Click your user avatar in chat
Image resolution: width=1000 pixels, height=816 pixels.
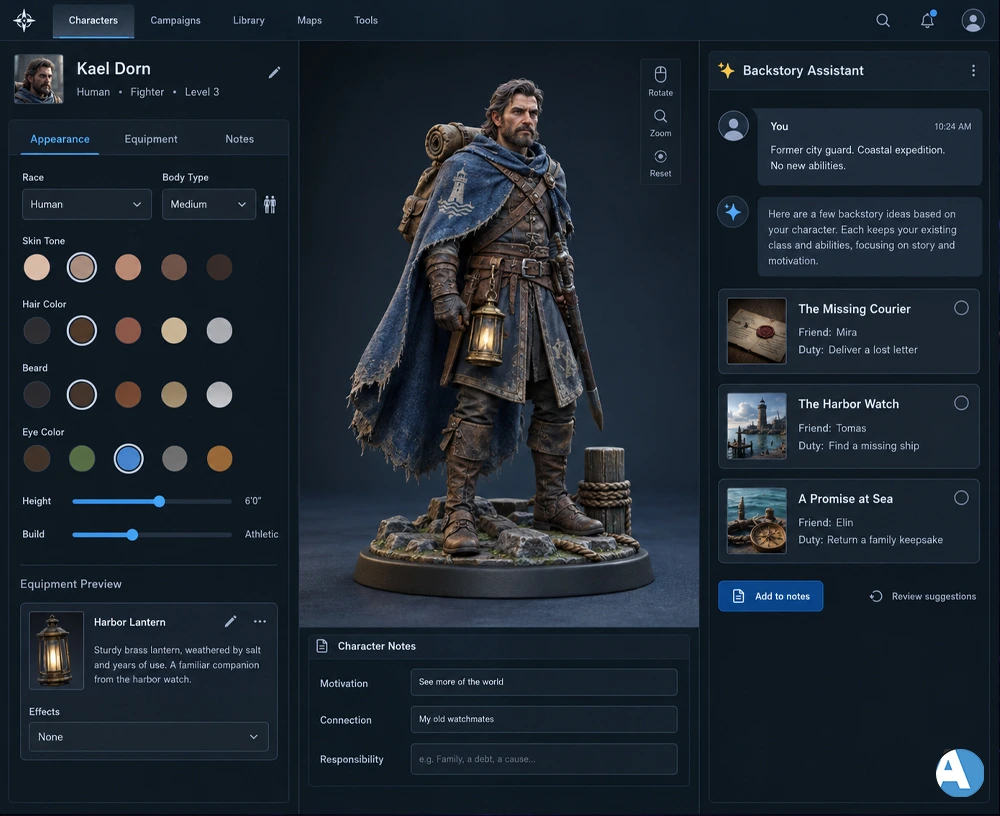coord(733,126)
